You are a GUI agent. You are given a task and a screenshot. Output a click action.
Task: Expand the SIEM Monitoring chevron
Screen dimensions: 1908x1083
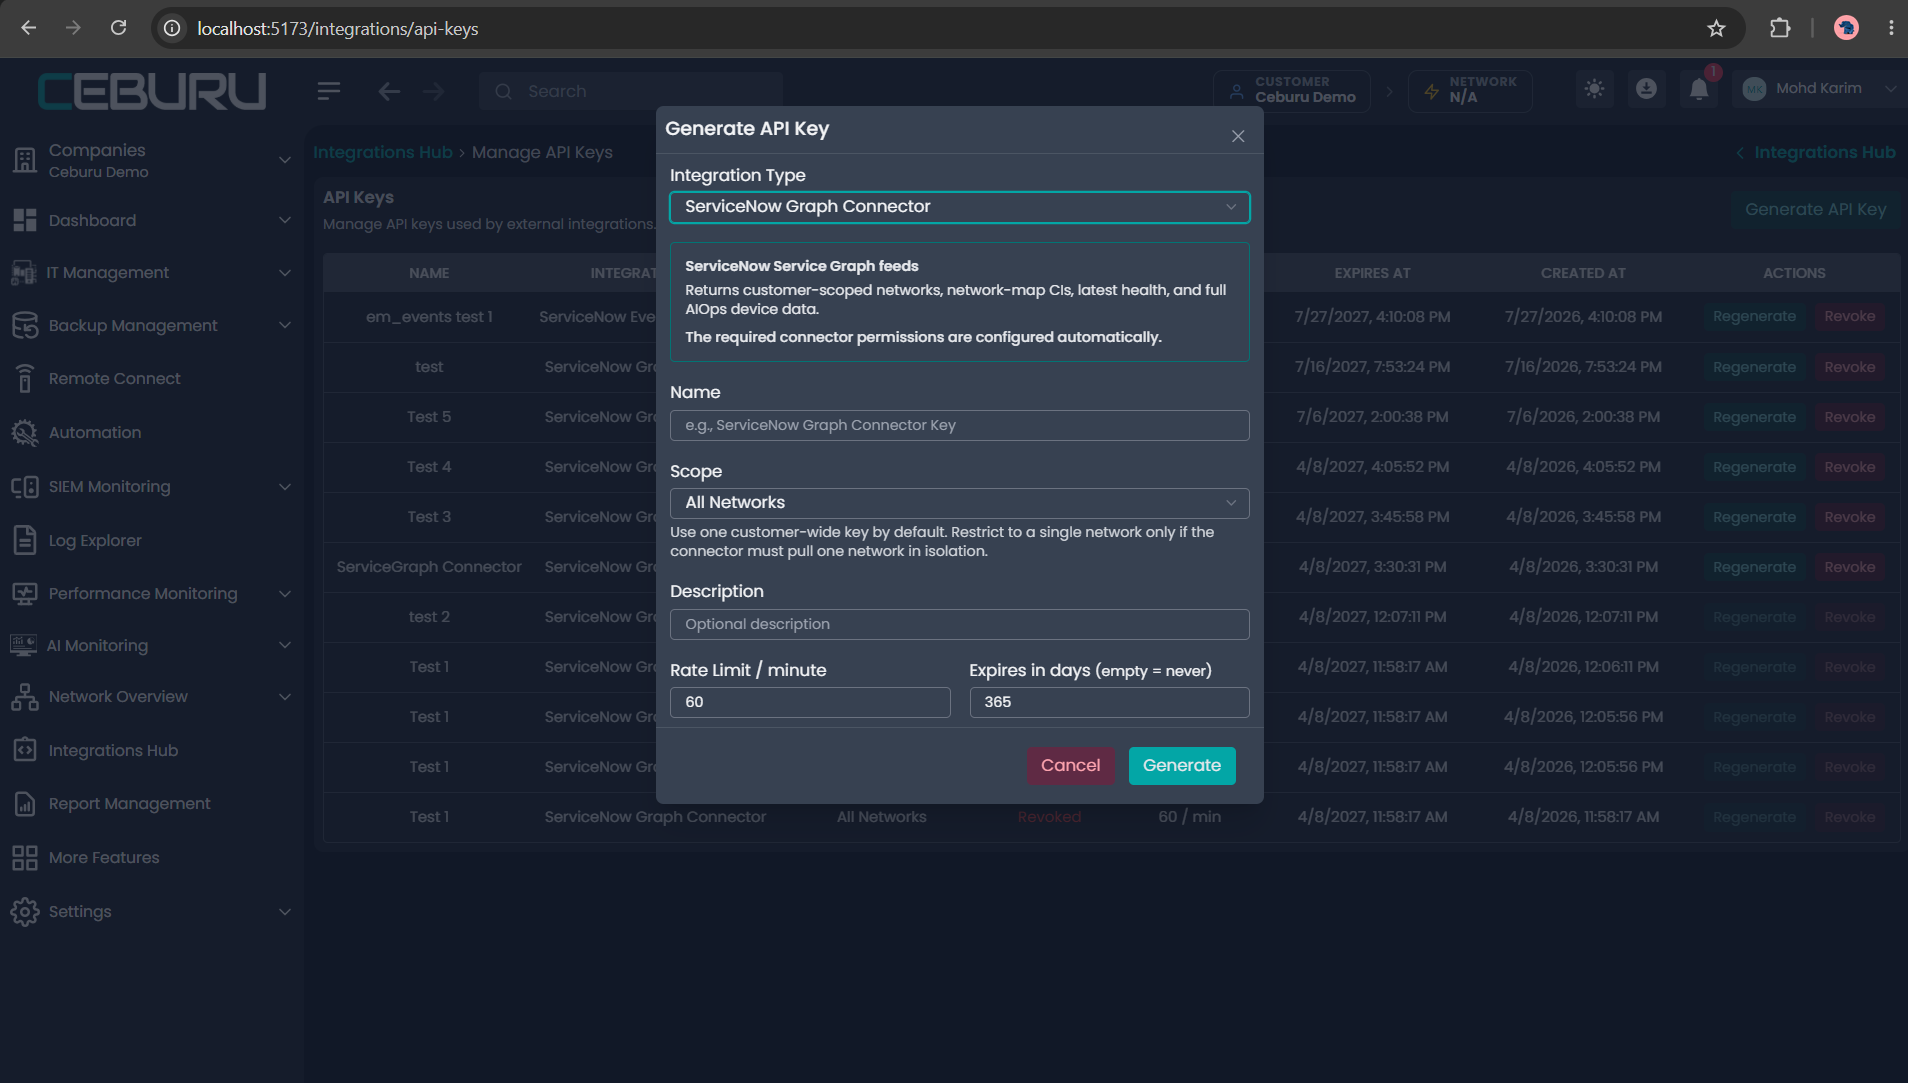285,487
